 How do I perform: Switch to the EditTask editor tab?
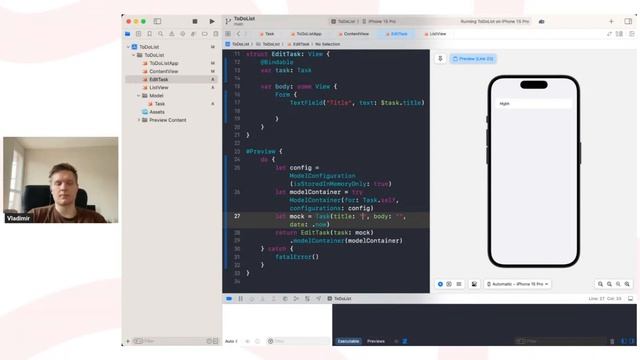397,34
